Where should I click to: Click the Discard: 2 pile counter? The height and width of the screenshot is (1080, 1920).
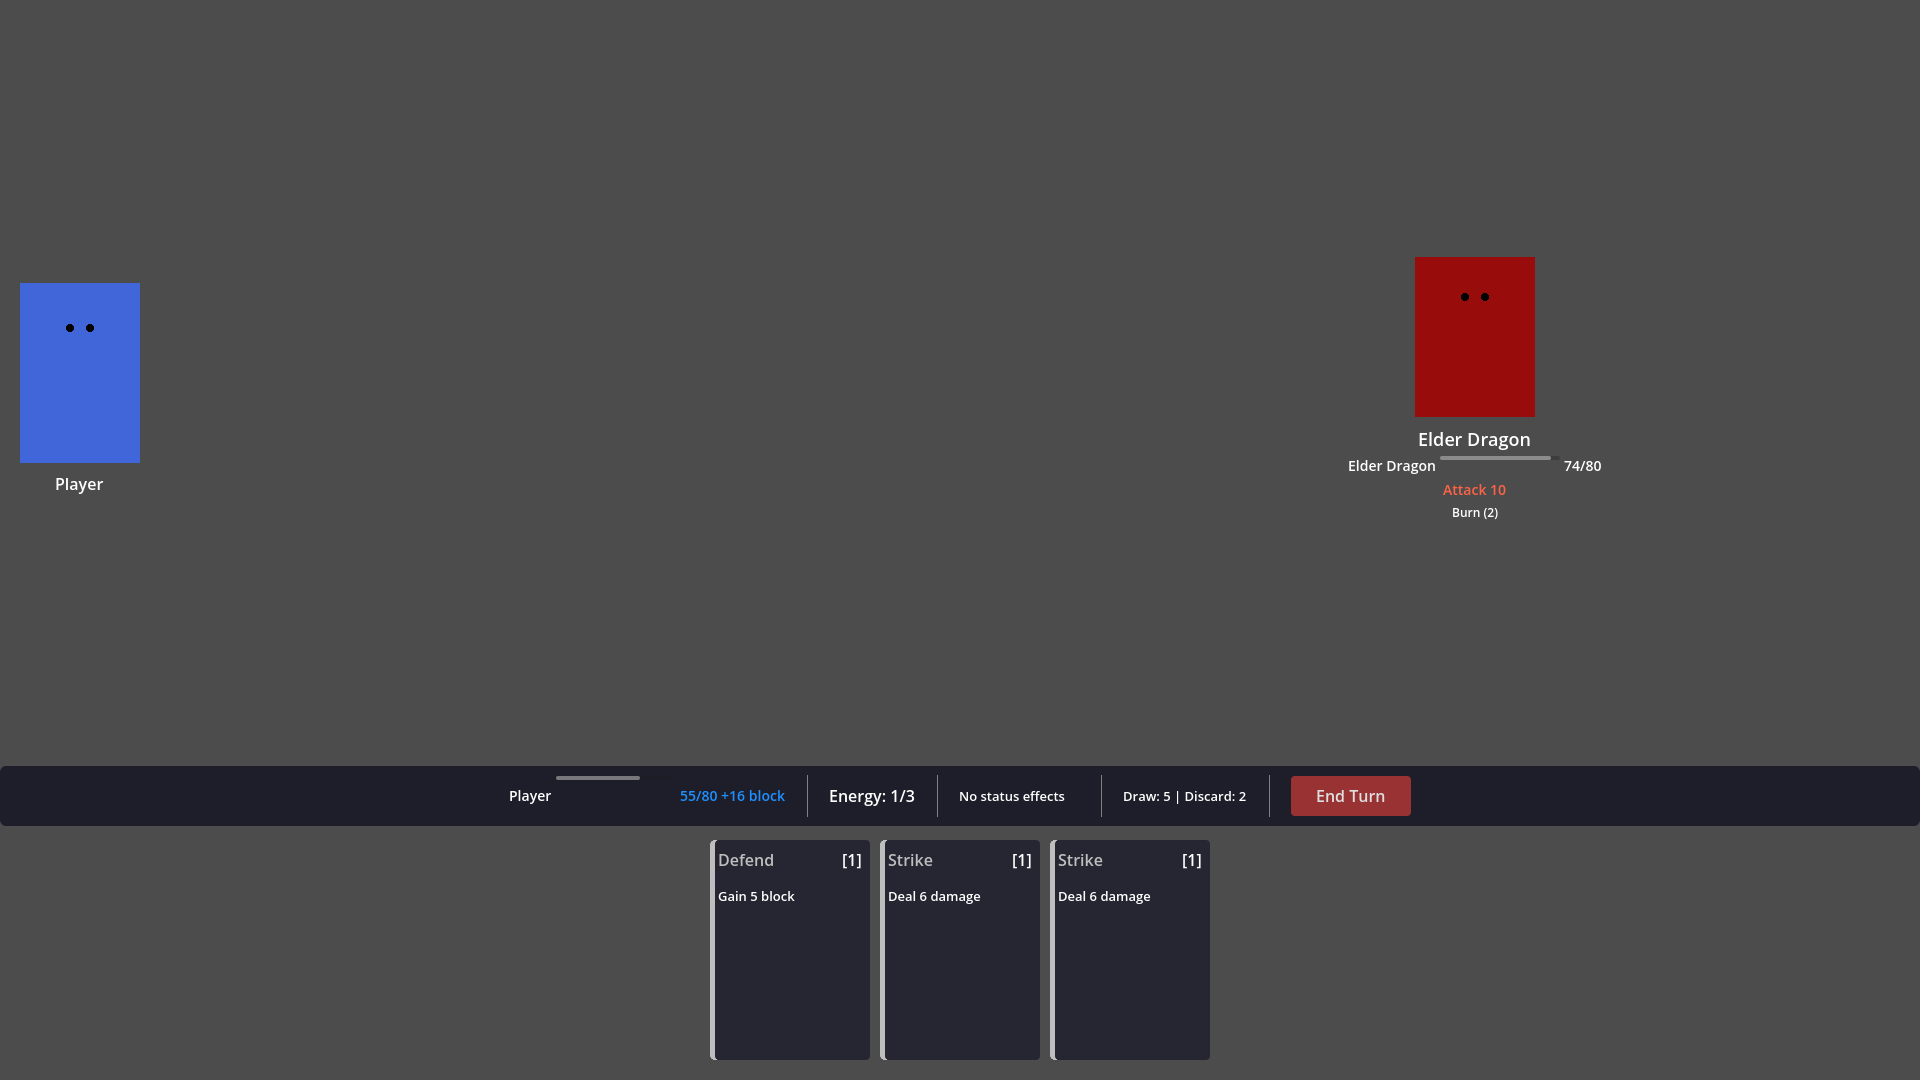[x=1215, y=796]
